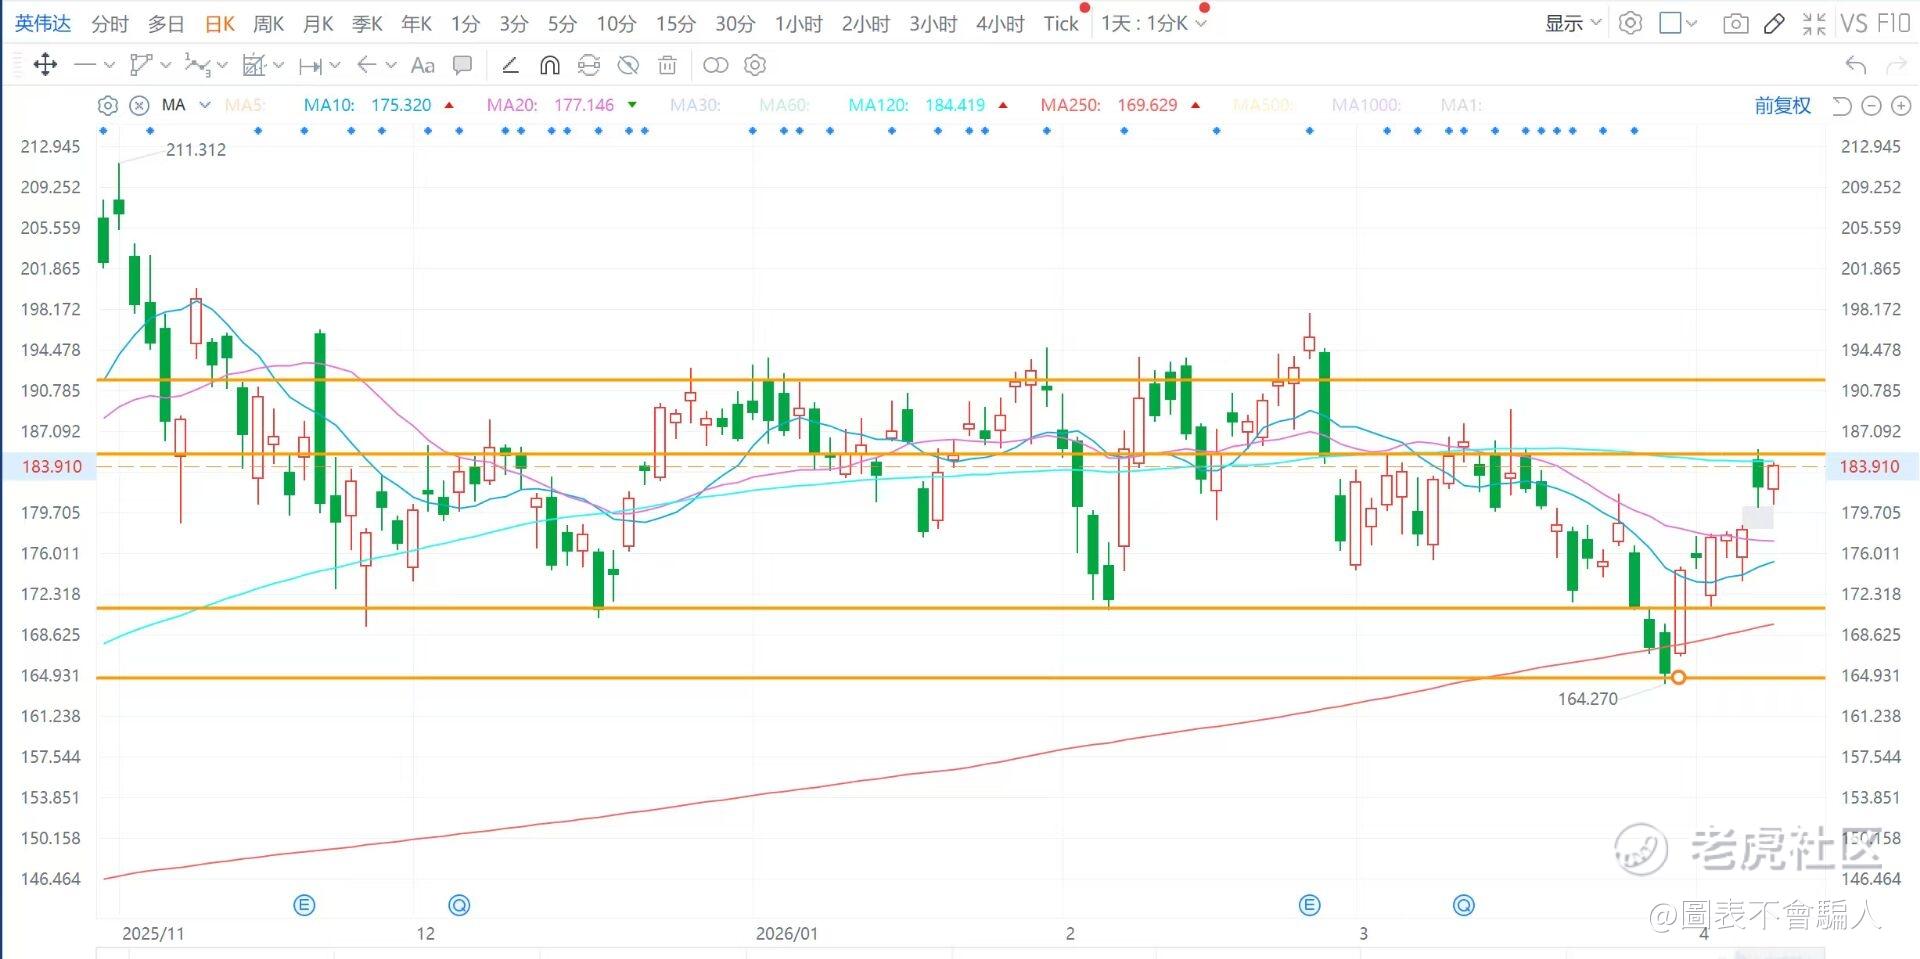Select the Tick timeframe tab
1920x959 pixels.
tap(1061, 23)
